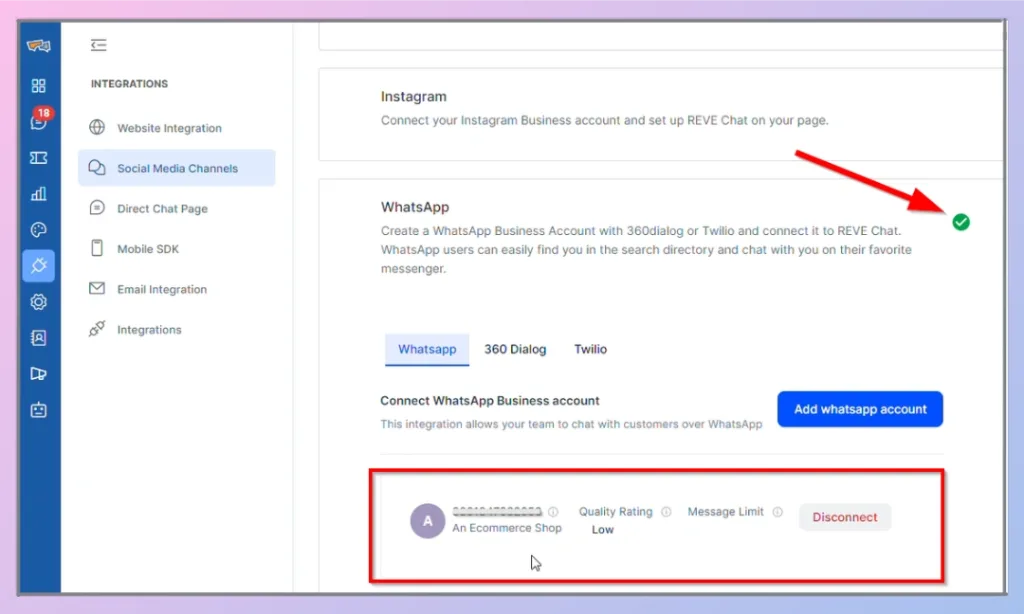This screenshot has height=614, width=1024.
Task: Click info icon beside Message Limit
Action: 777,512
